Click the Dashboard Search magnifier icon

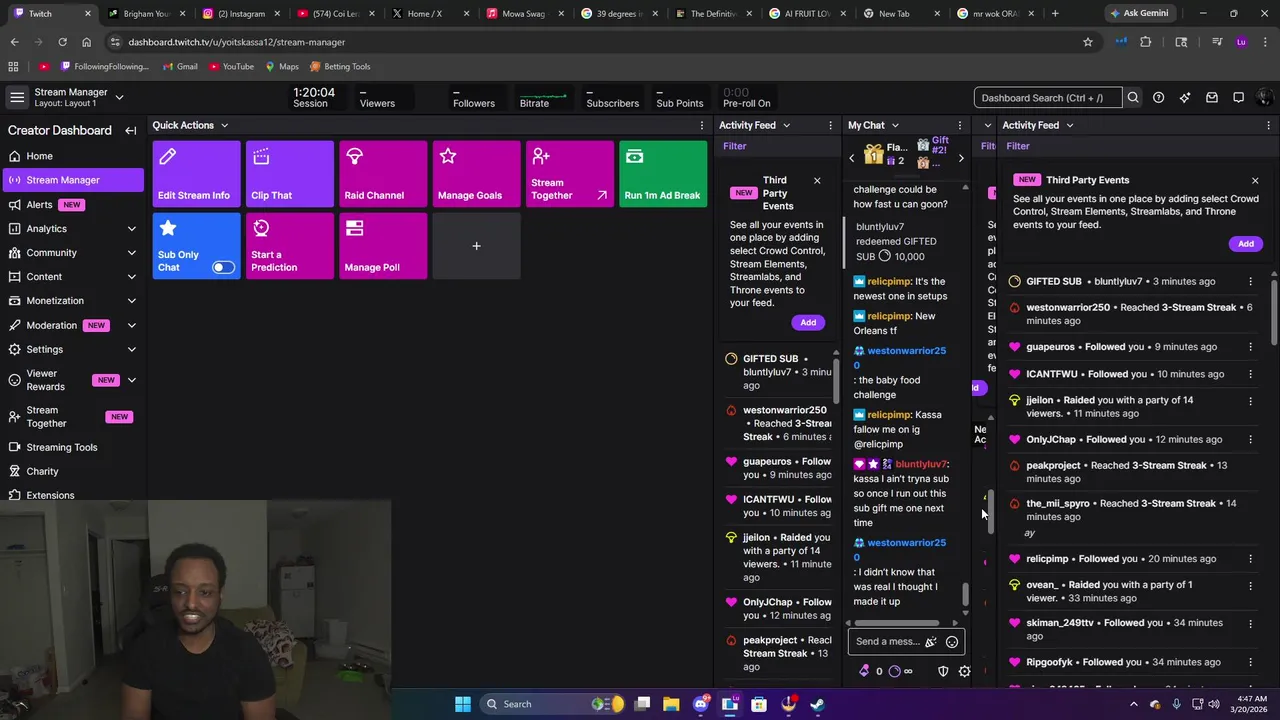click(1133, 98)
